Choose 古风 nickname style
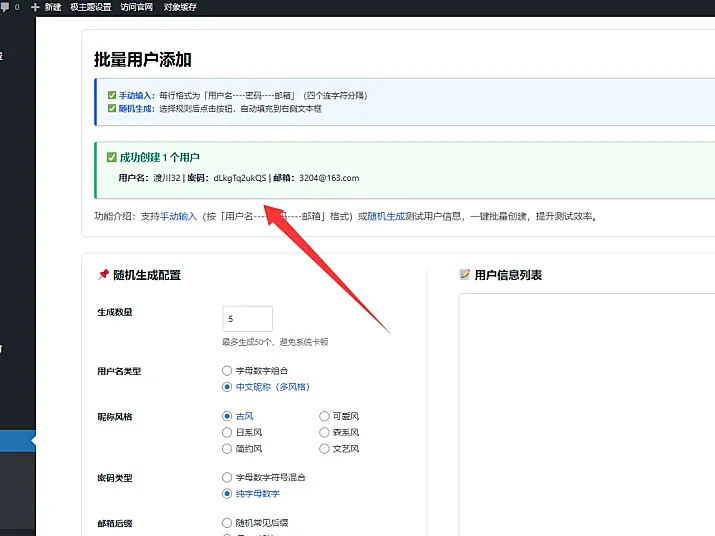This screenshot has height=536, width=715. pos(227,416)
